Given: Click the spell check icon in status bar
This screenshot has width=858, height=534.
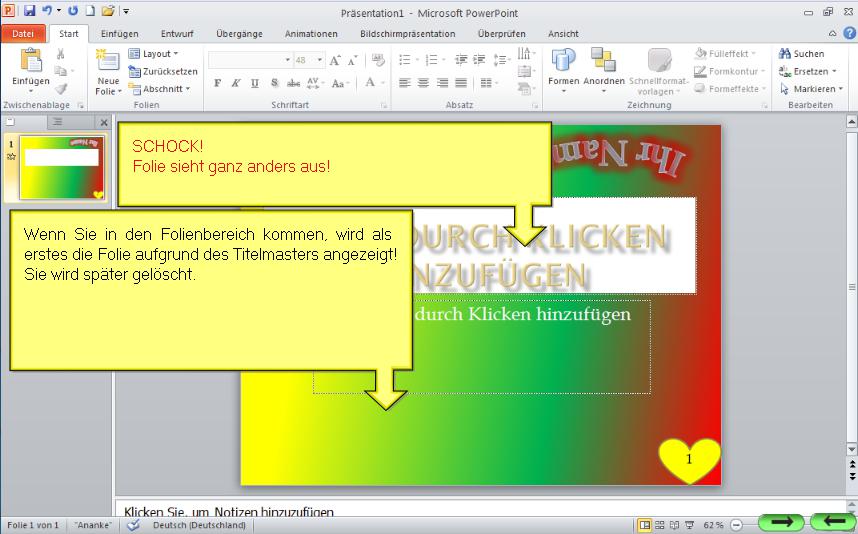Looking at the screenshot, I should [133, 525].
